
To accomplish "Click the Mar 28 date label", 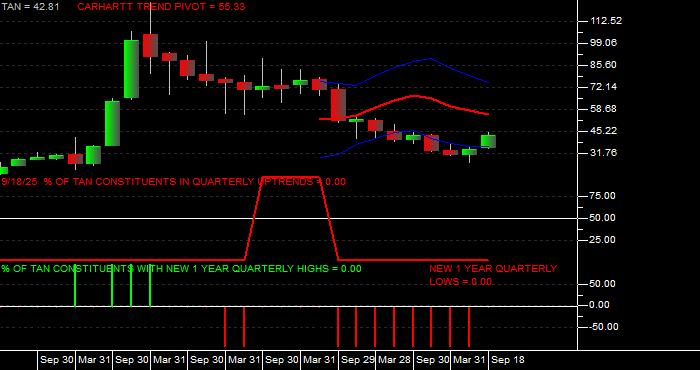I will click(x=395, y=360).
